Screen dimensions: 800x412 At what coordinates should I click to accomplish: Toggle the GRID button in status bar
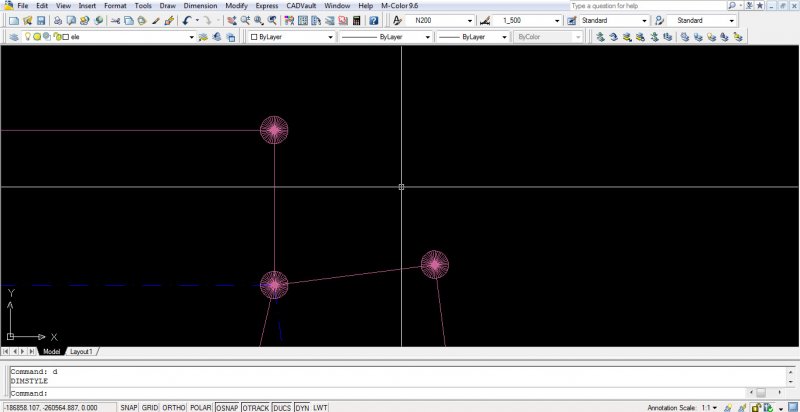pos(150,407)
